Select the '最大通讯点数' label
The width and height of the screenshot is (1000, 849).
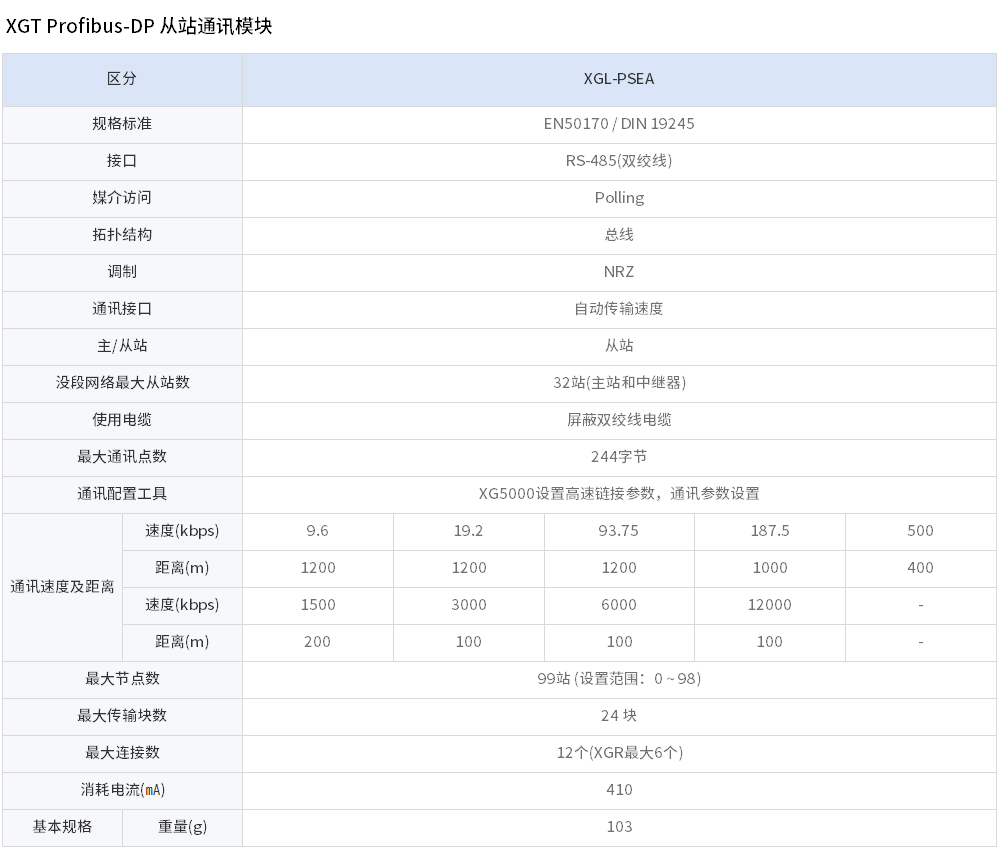click(x=122, y=457)
